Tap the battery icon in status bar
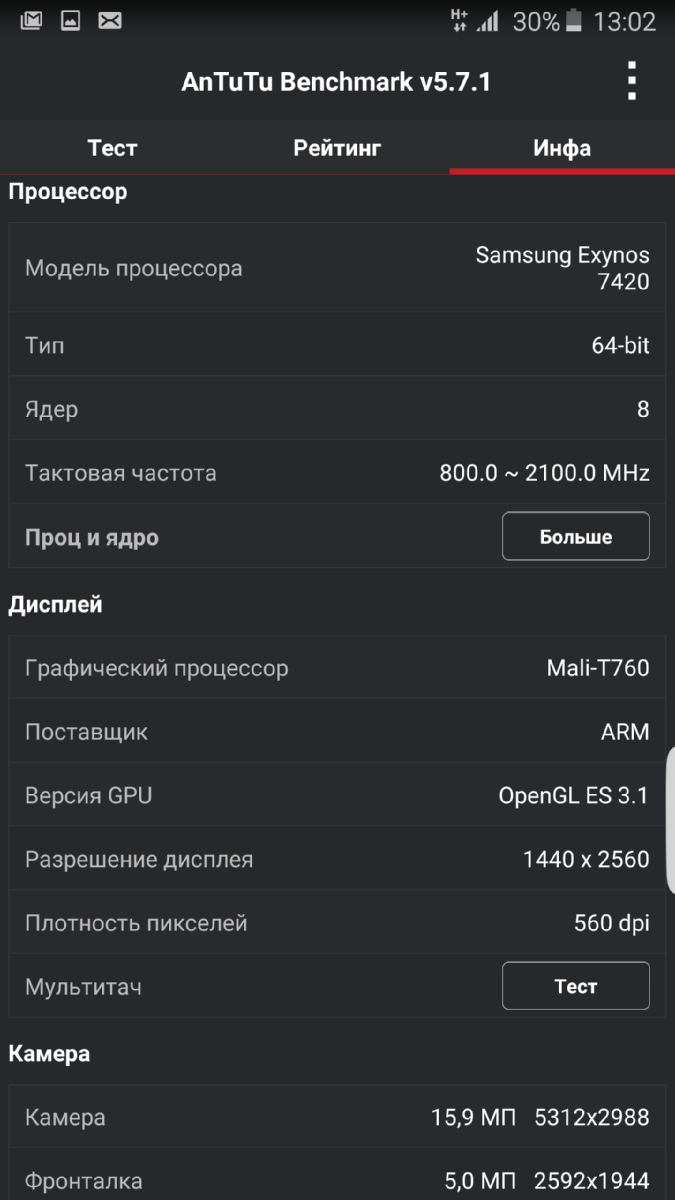 click(x=574, y=21)
